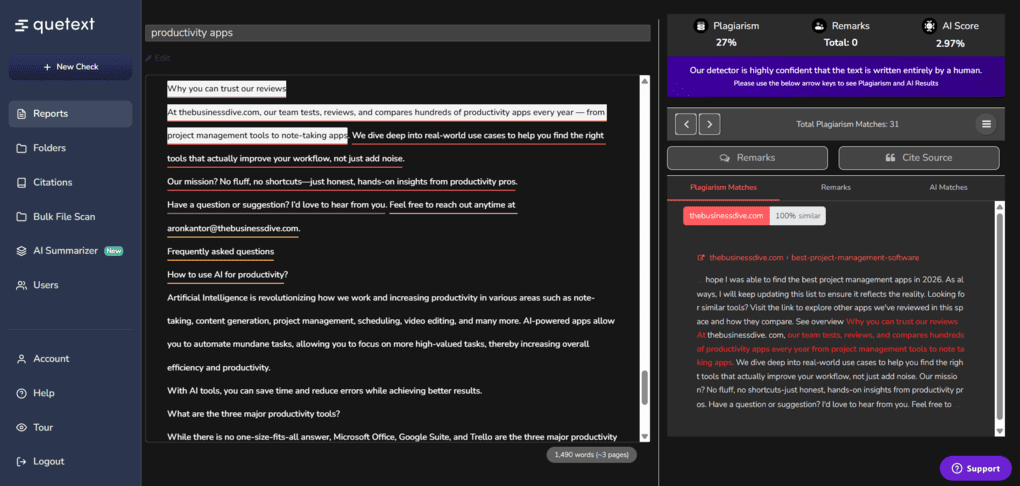Open Reports in the sidebar

click(x=70, y=114)
